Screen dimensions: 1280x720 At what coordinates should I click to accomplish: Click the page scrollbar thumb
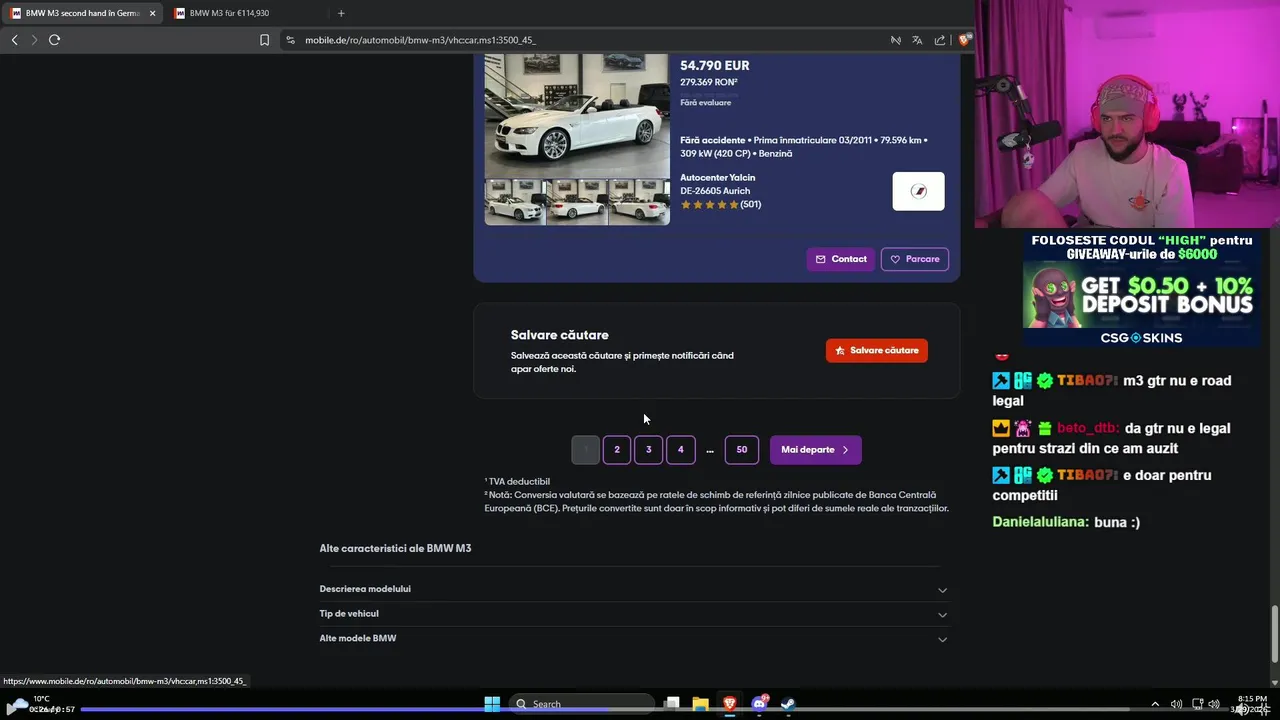1275,634
